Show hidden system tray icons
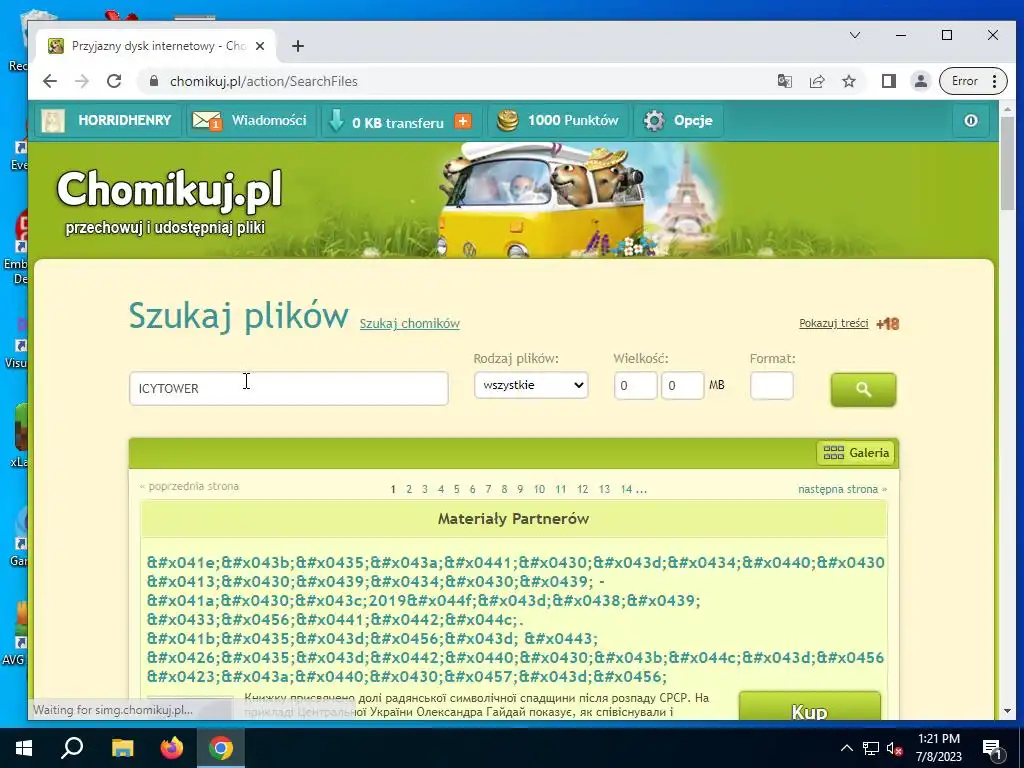The width and height of the screenshot is (1024, 768). (846, 748)
